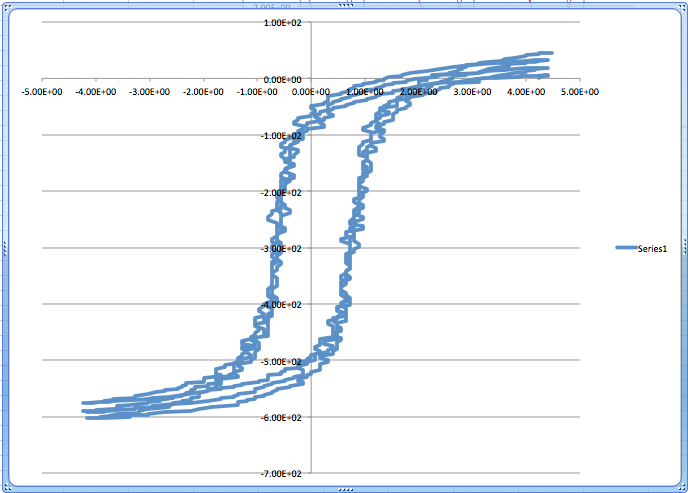This screenshot has width=688, height=493.
Task: Select the -5.00E+02 vertical axis label
Action: tap(283, 361)
